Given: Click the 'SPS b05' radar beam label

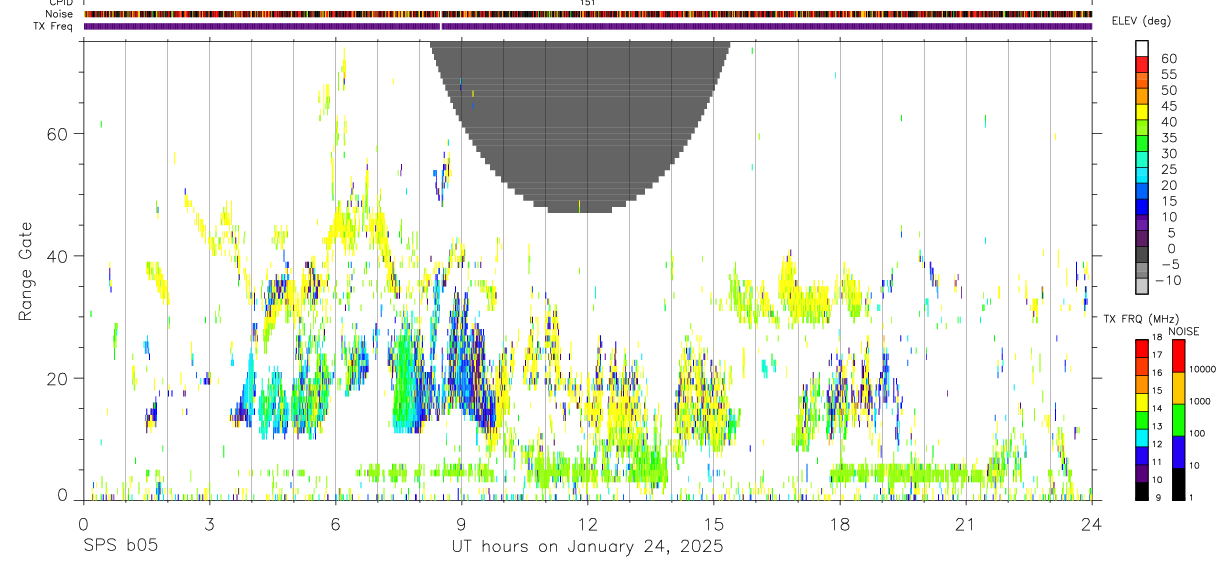Looking at the screenshot, I should tap(120, 547).
